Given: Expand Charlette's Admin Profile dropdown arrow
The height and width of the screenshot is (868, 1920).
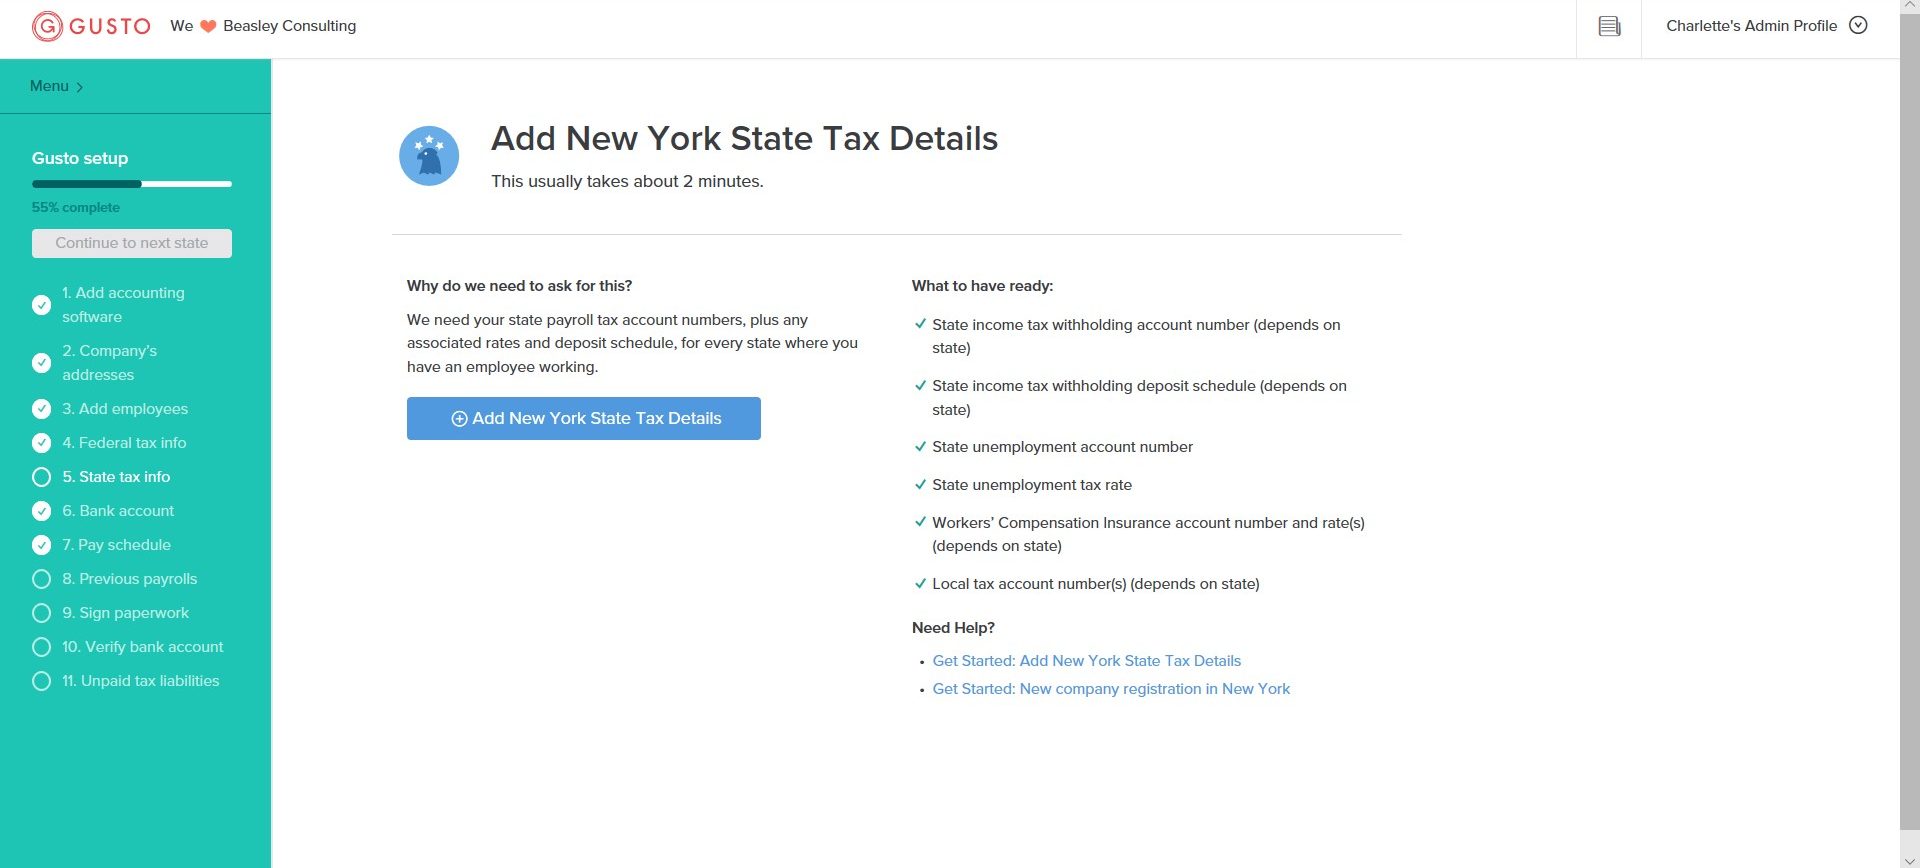Looking at the screenshot, I should tap(1858, 26).
